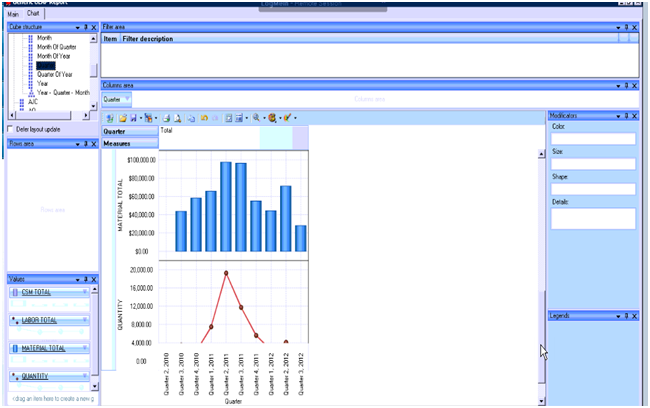
Task: Select Month Of Year tree item
Action: pos(53,56)
